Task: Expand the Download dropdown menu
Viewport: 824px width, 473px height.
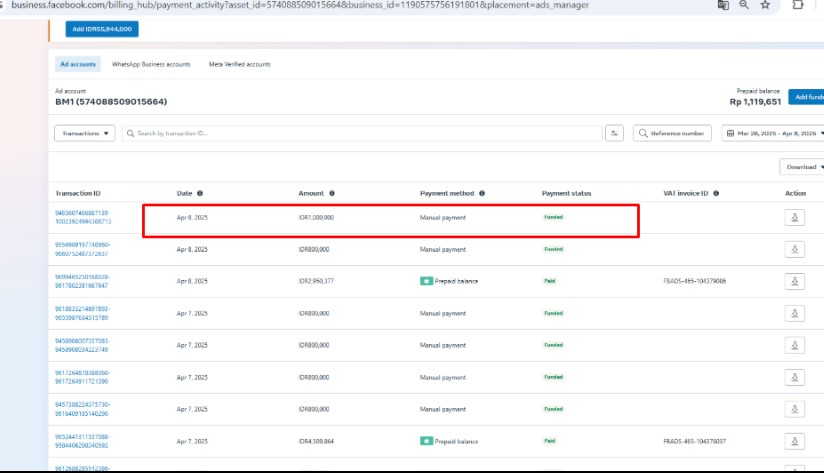Action: pos(801,167)
